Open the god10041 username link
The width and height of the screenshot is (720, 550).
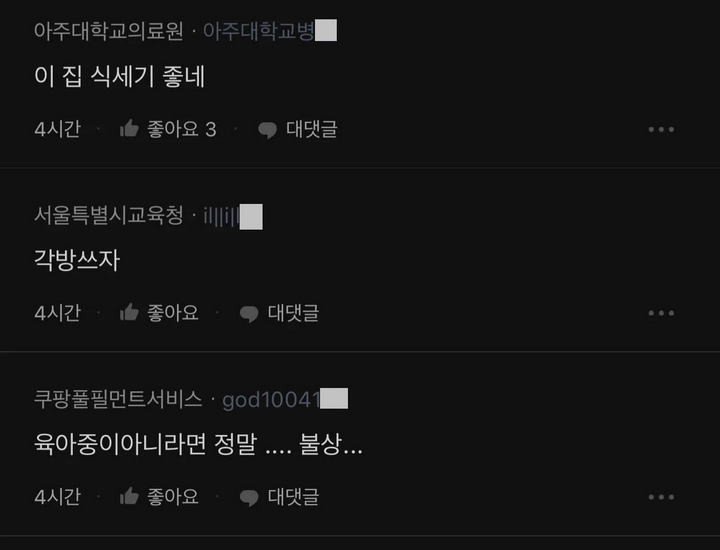tap(285, 399)
